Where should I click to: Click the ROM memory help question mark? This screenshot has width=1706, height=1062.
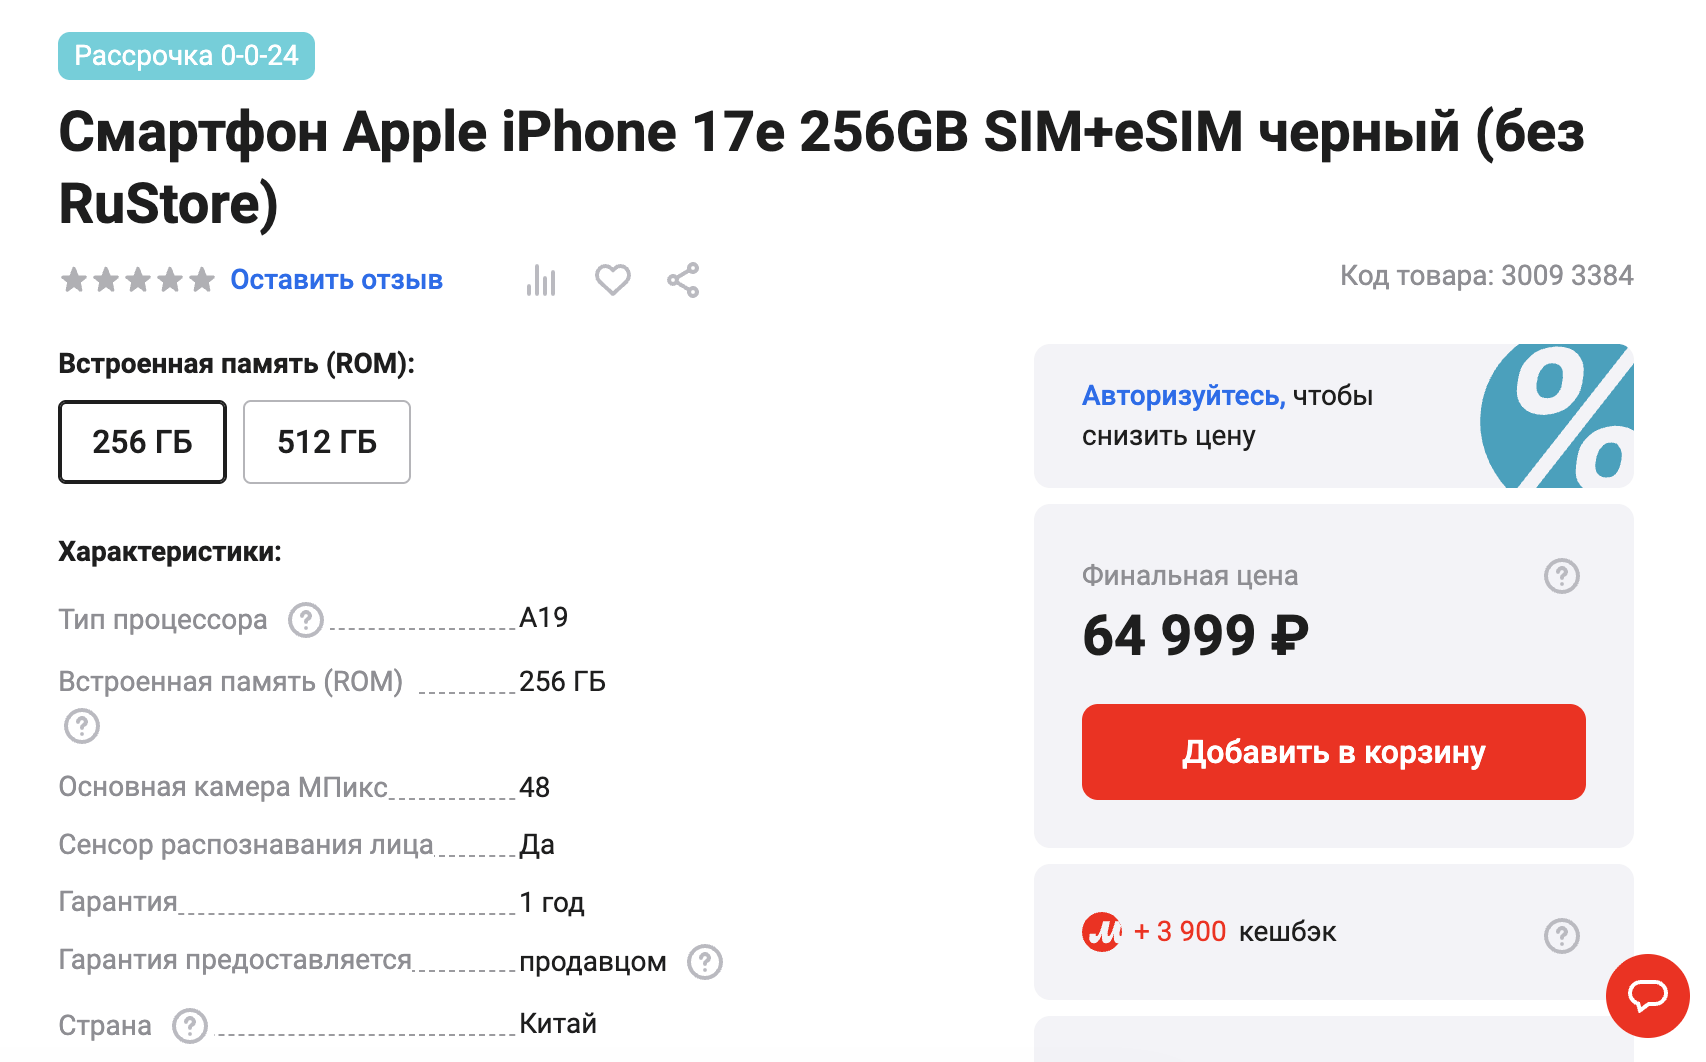pos(82,727)
